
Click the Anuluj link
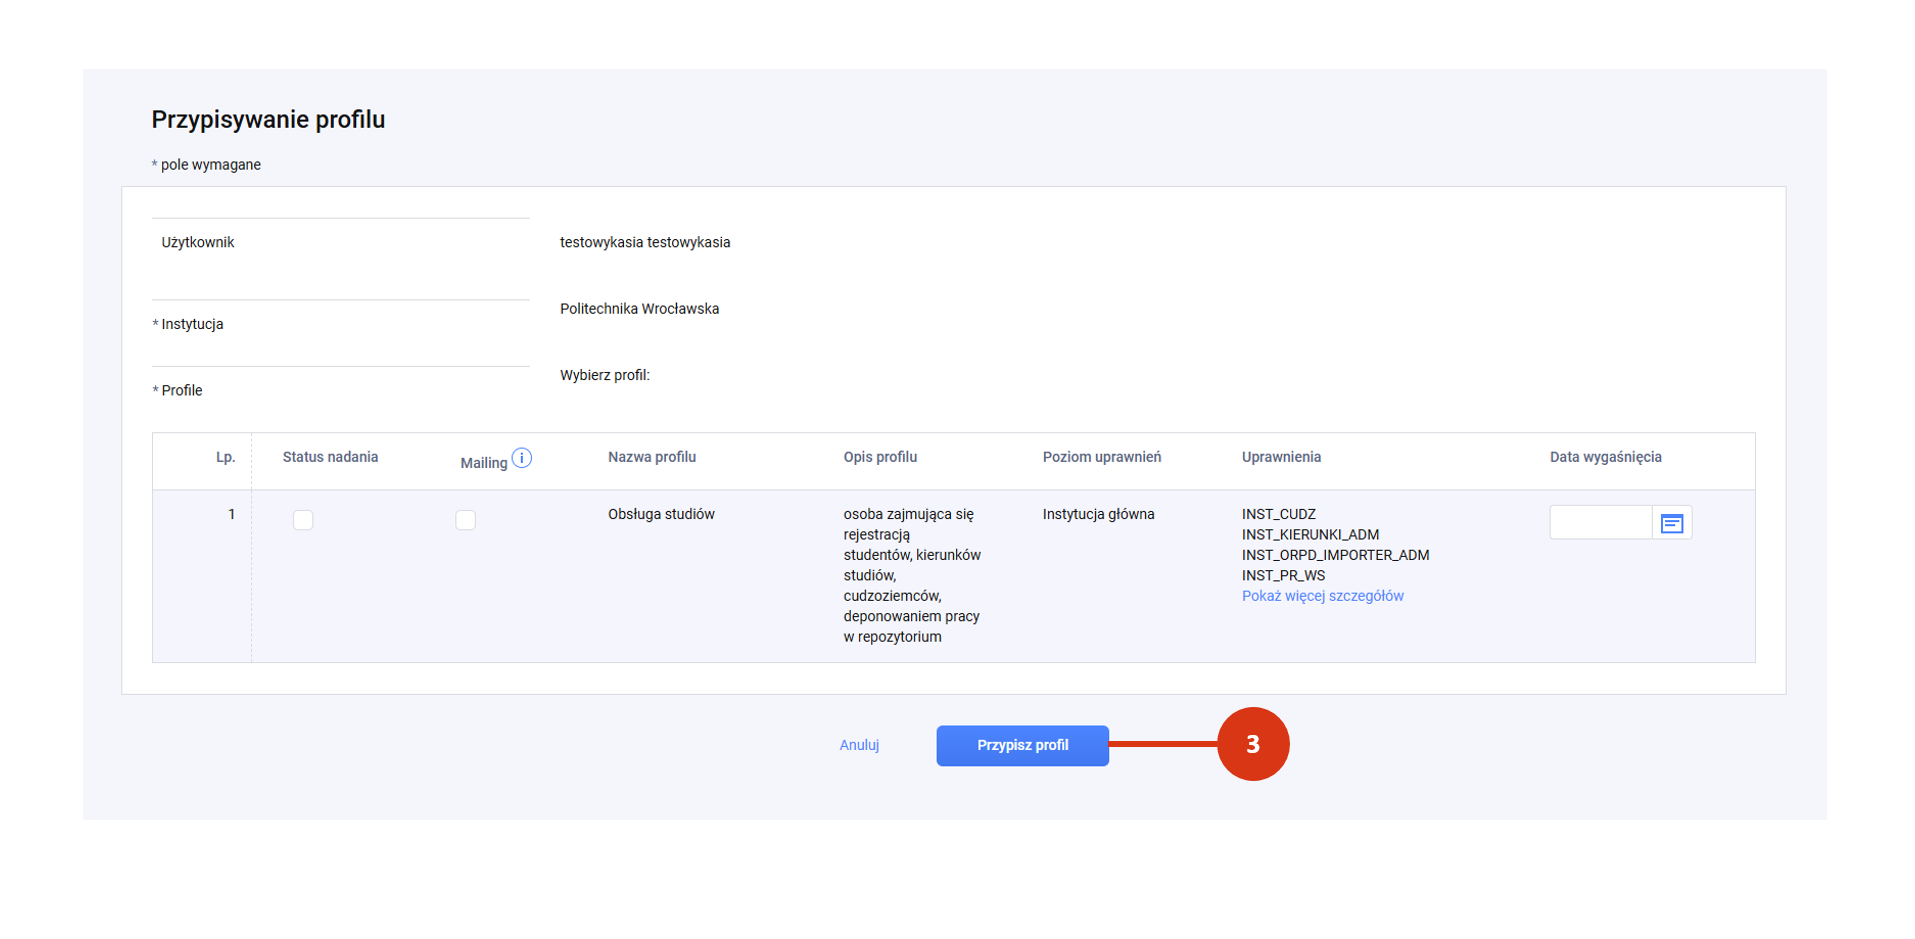click(x=859, y=745)
